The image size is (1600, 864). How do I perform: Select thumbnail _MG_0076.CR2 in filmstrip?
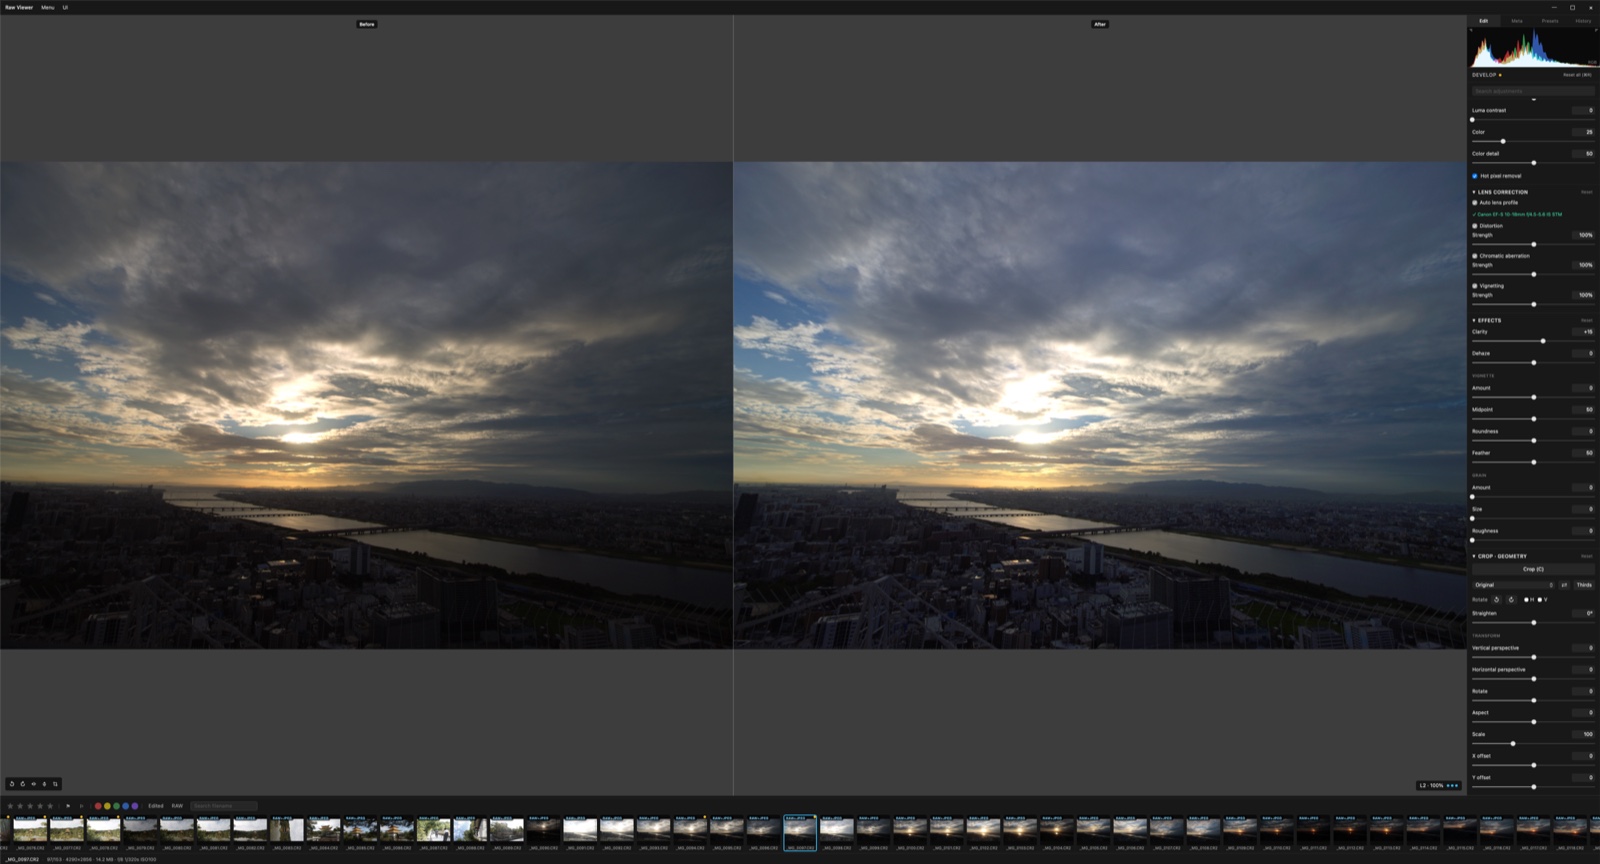click(30, 831)
